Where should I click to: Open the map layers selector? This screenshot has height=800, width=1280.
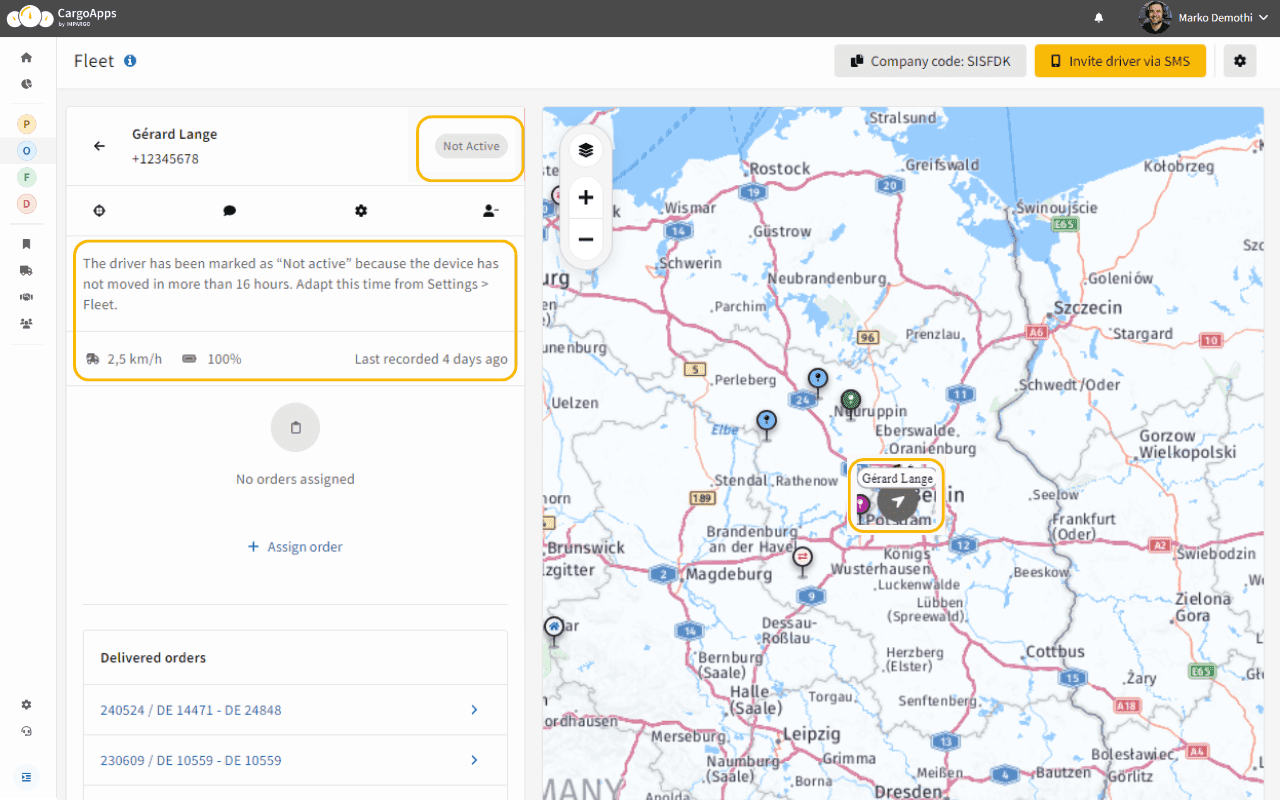[585, 149]
